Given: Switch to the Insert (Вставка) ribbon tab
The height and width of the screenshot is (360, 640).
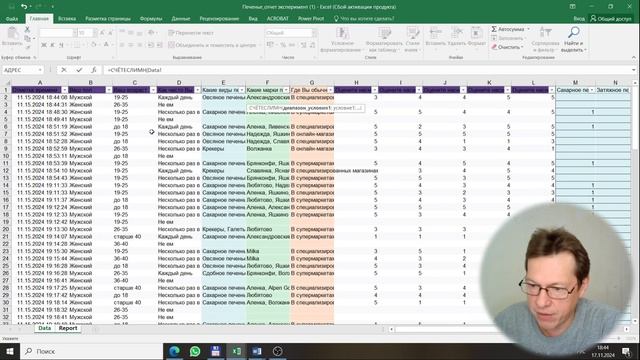Looking at the screenshot, I should point(67,19).
